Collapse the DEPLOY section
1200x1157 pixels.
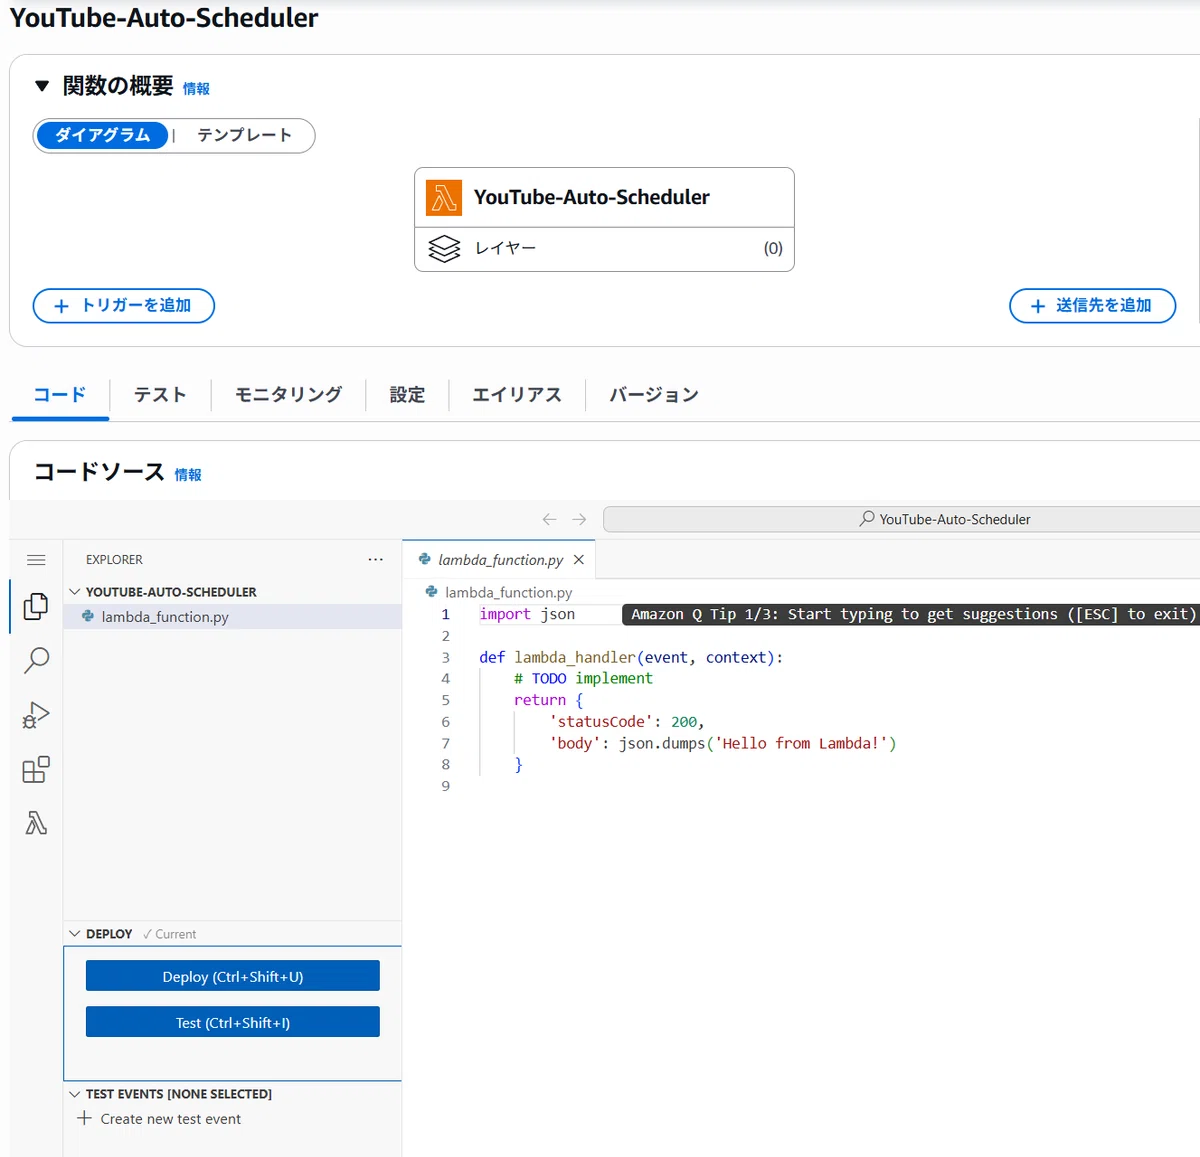pyautogui.click(x=75, y=934)
